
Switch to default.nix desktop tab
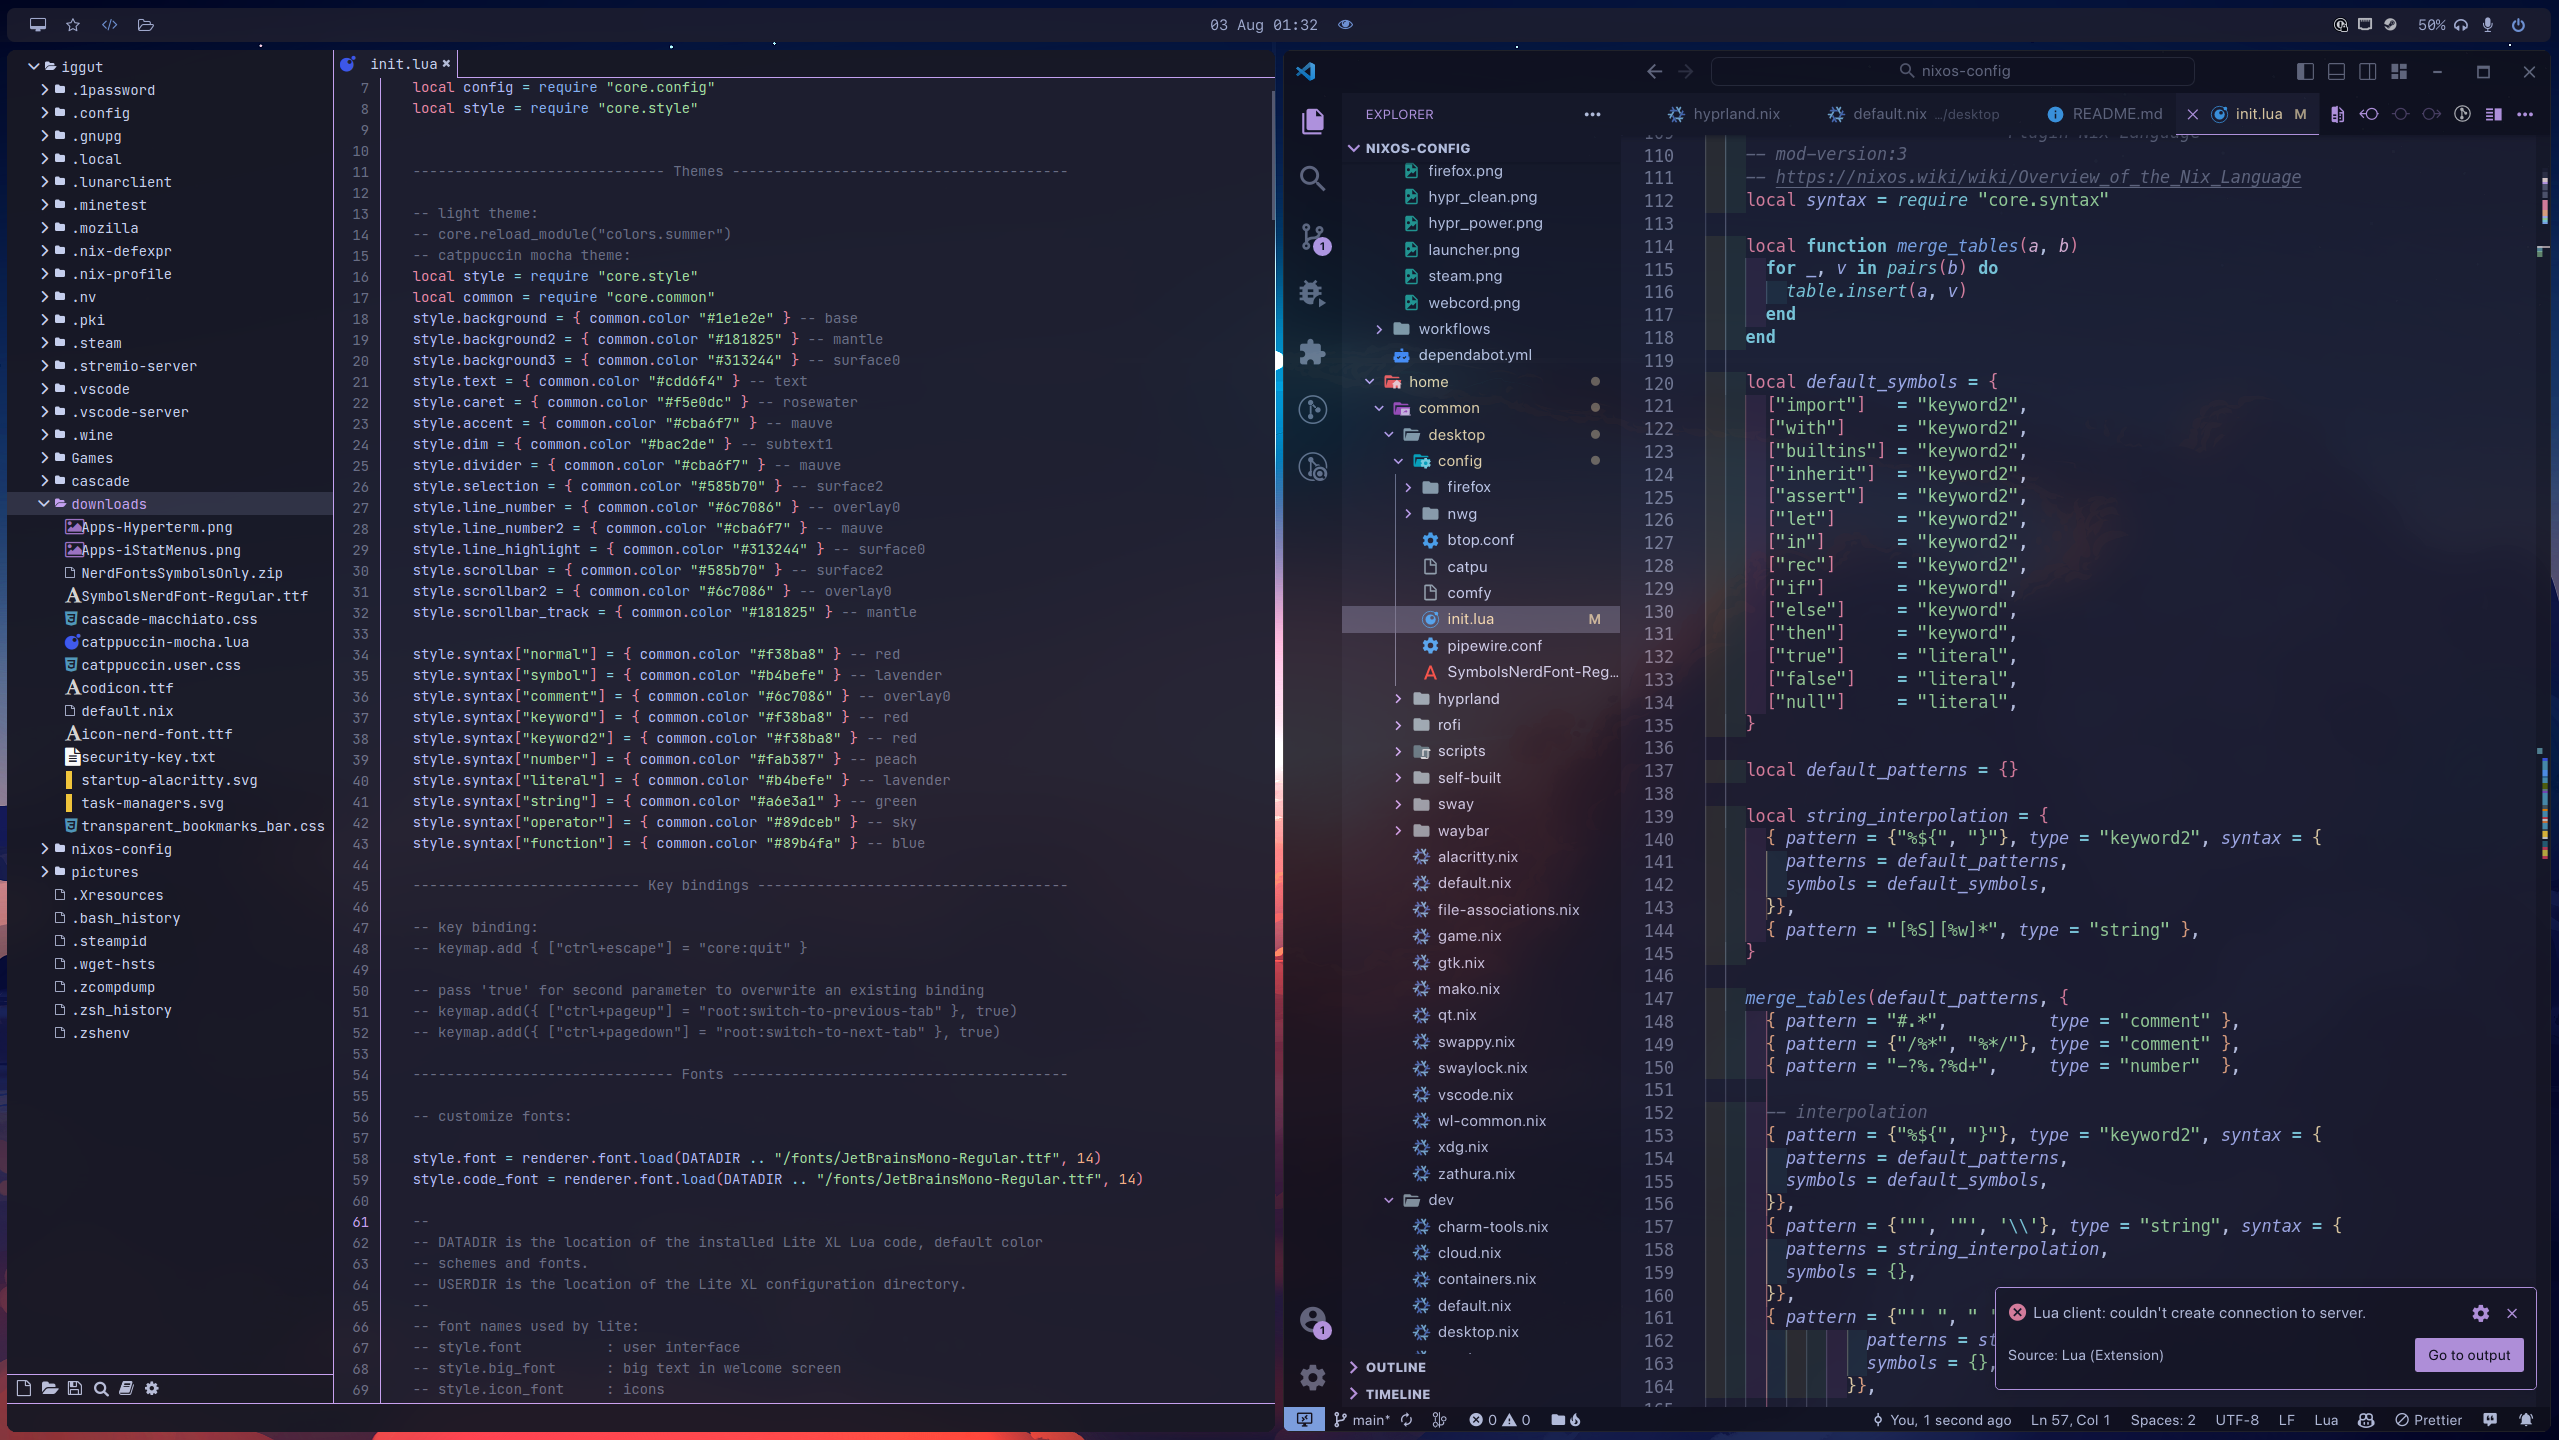(1914, 114)
